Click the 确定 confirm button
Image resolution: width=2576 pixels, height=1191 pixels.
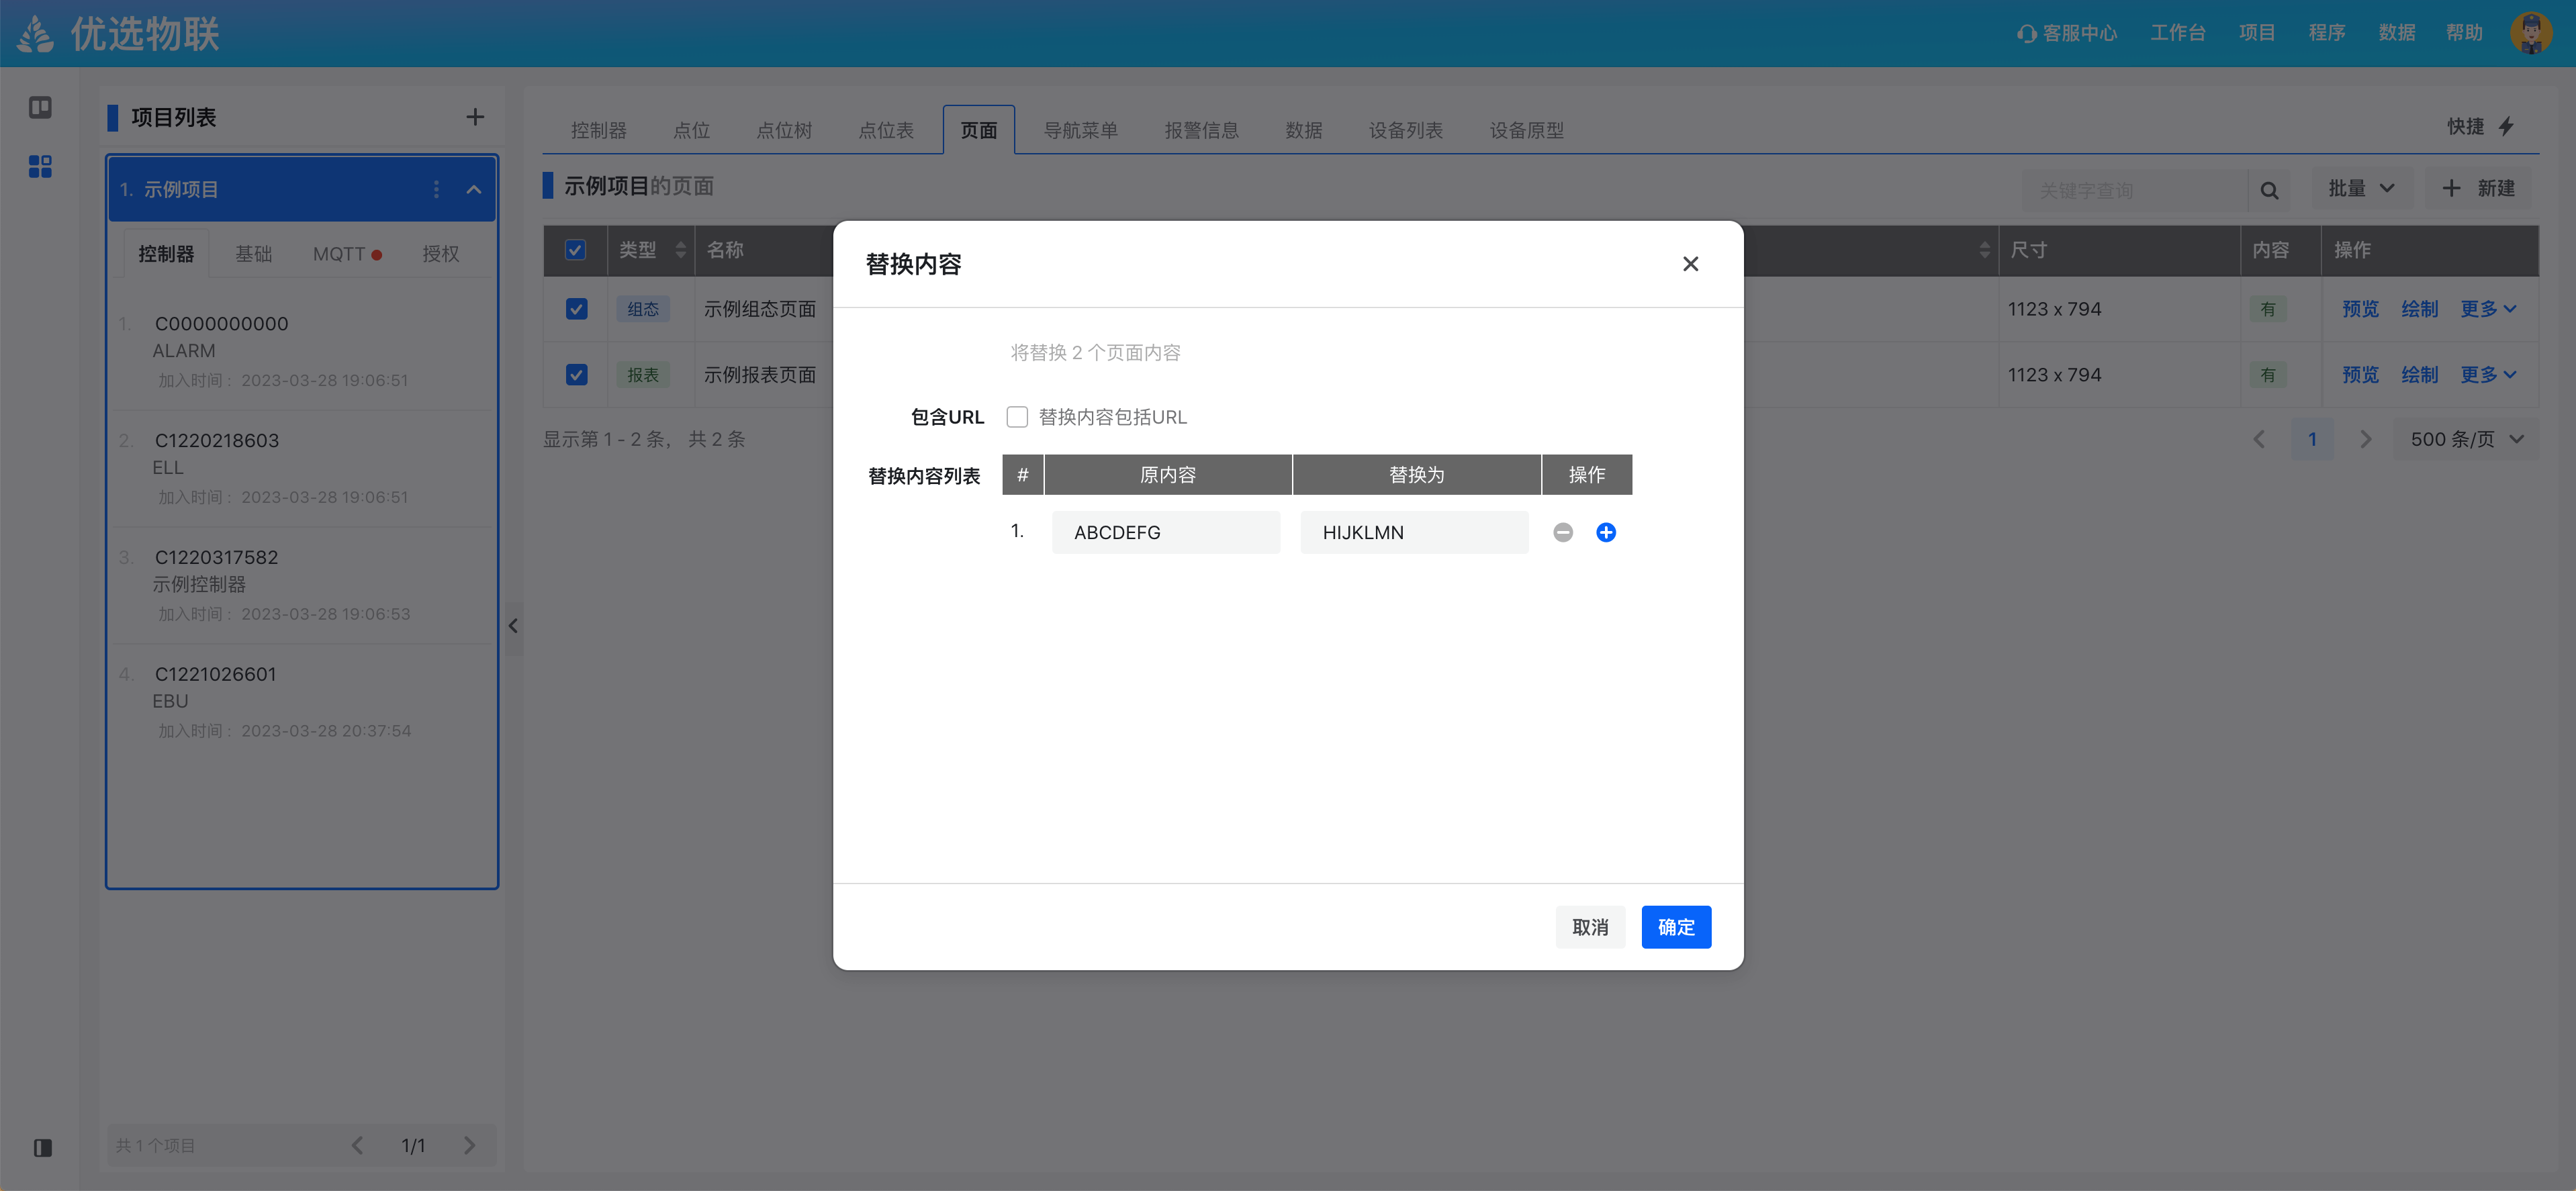click(x=1676, y=927)
